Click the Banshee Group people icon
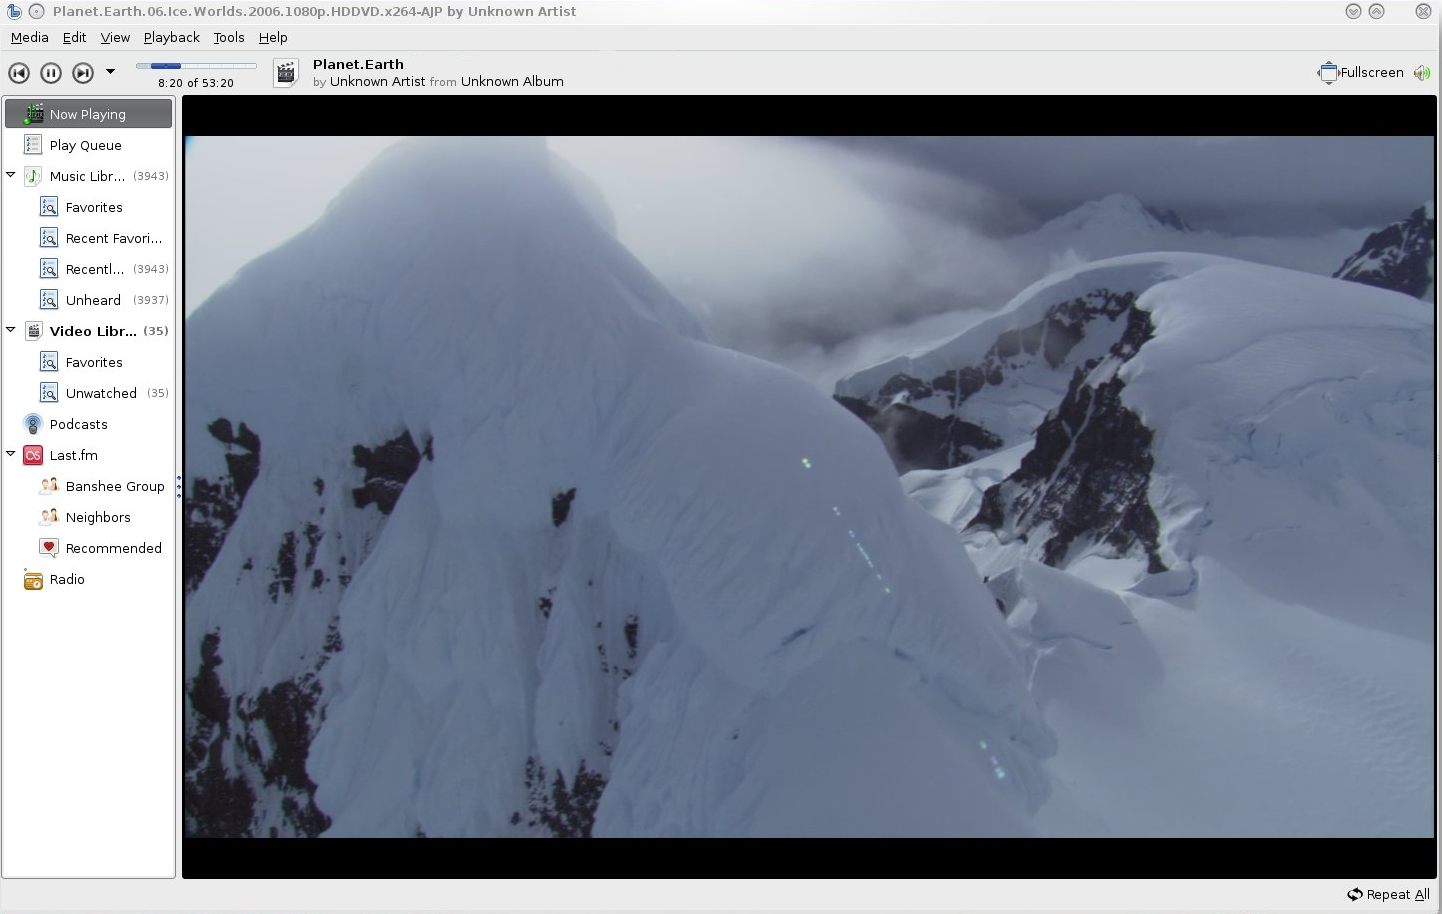 (49, 485)
